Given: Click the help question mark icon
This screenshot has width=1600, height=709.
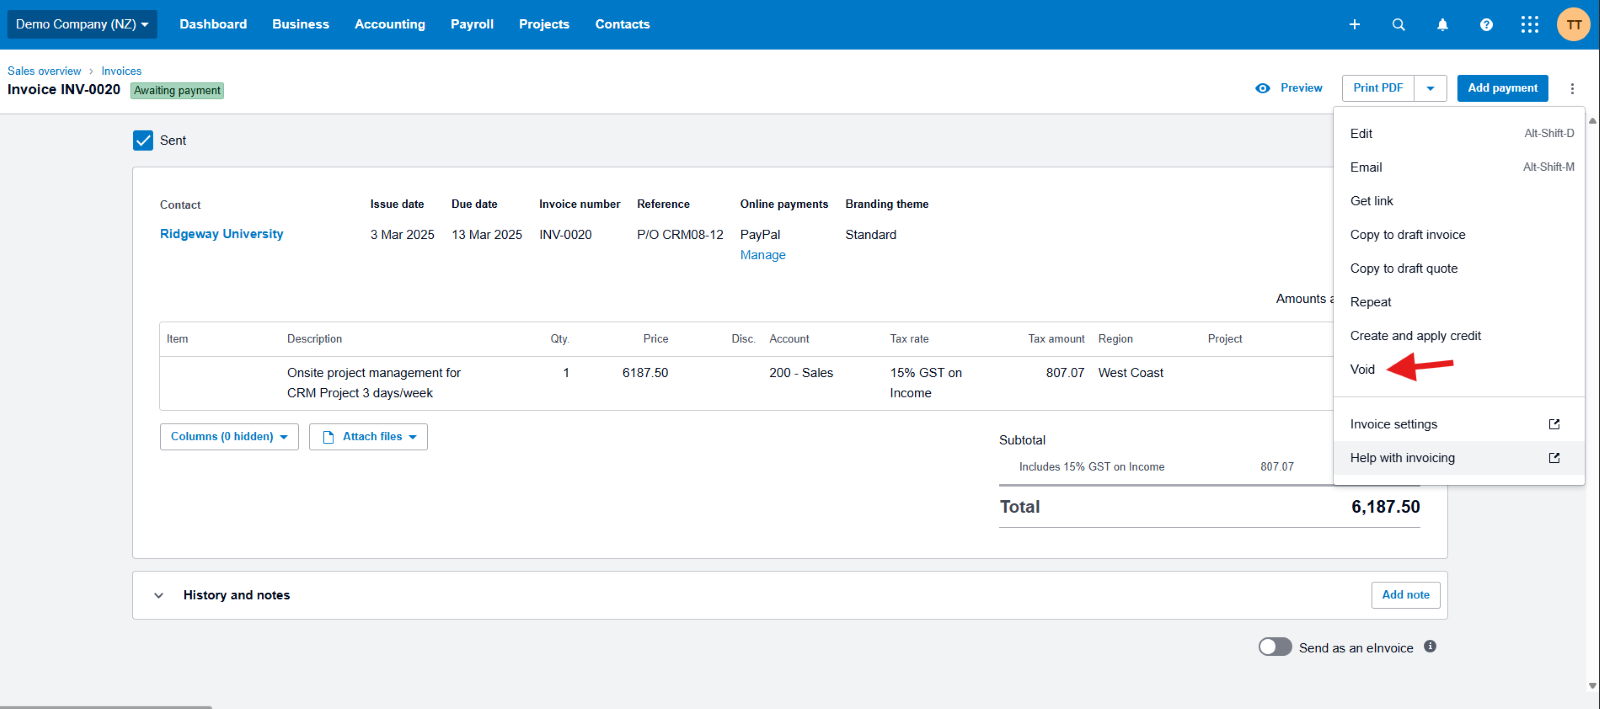Looking at the screenshot, I should coord(1486,25).
